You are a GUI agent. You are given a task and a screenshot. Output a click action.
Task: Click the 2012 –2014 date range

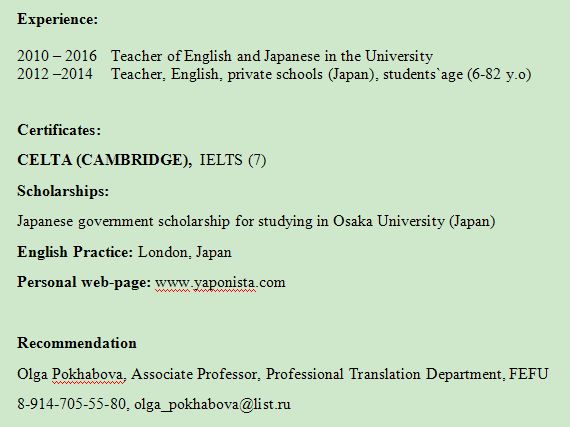click(55, 74)
